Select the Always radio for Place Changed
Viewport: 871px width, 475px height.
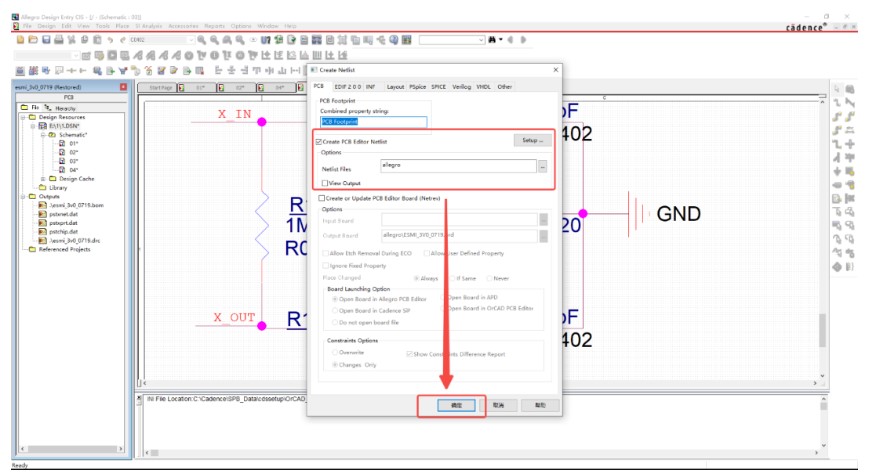click(416, 278)
